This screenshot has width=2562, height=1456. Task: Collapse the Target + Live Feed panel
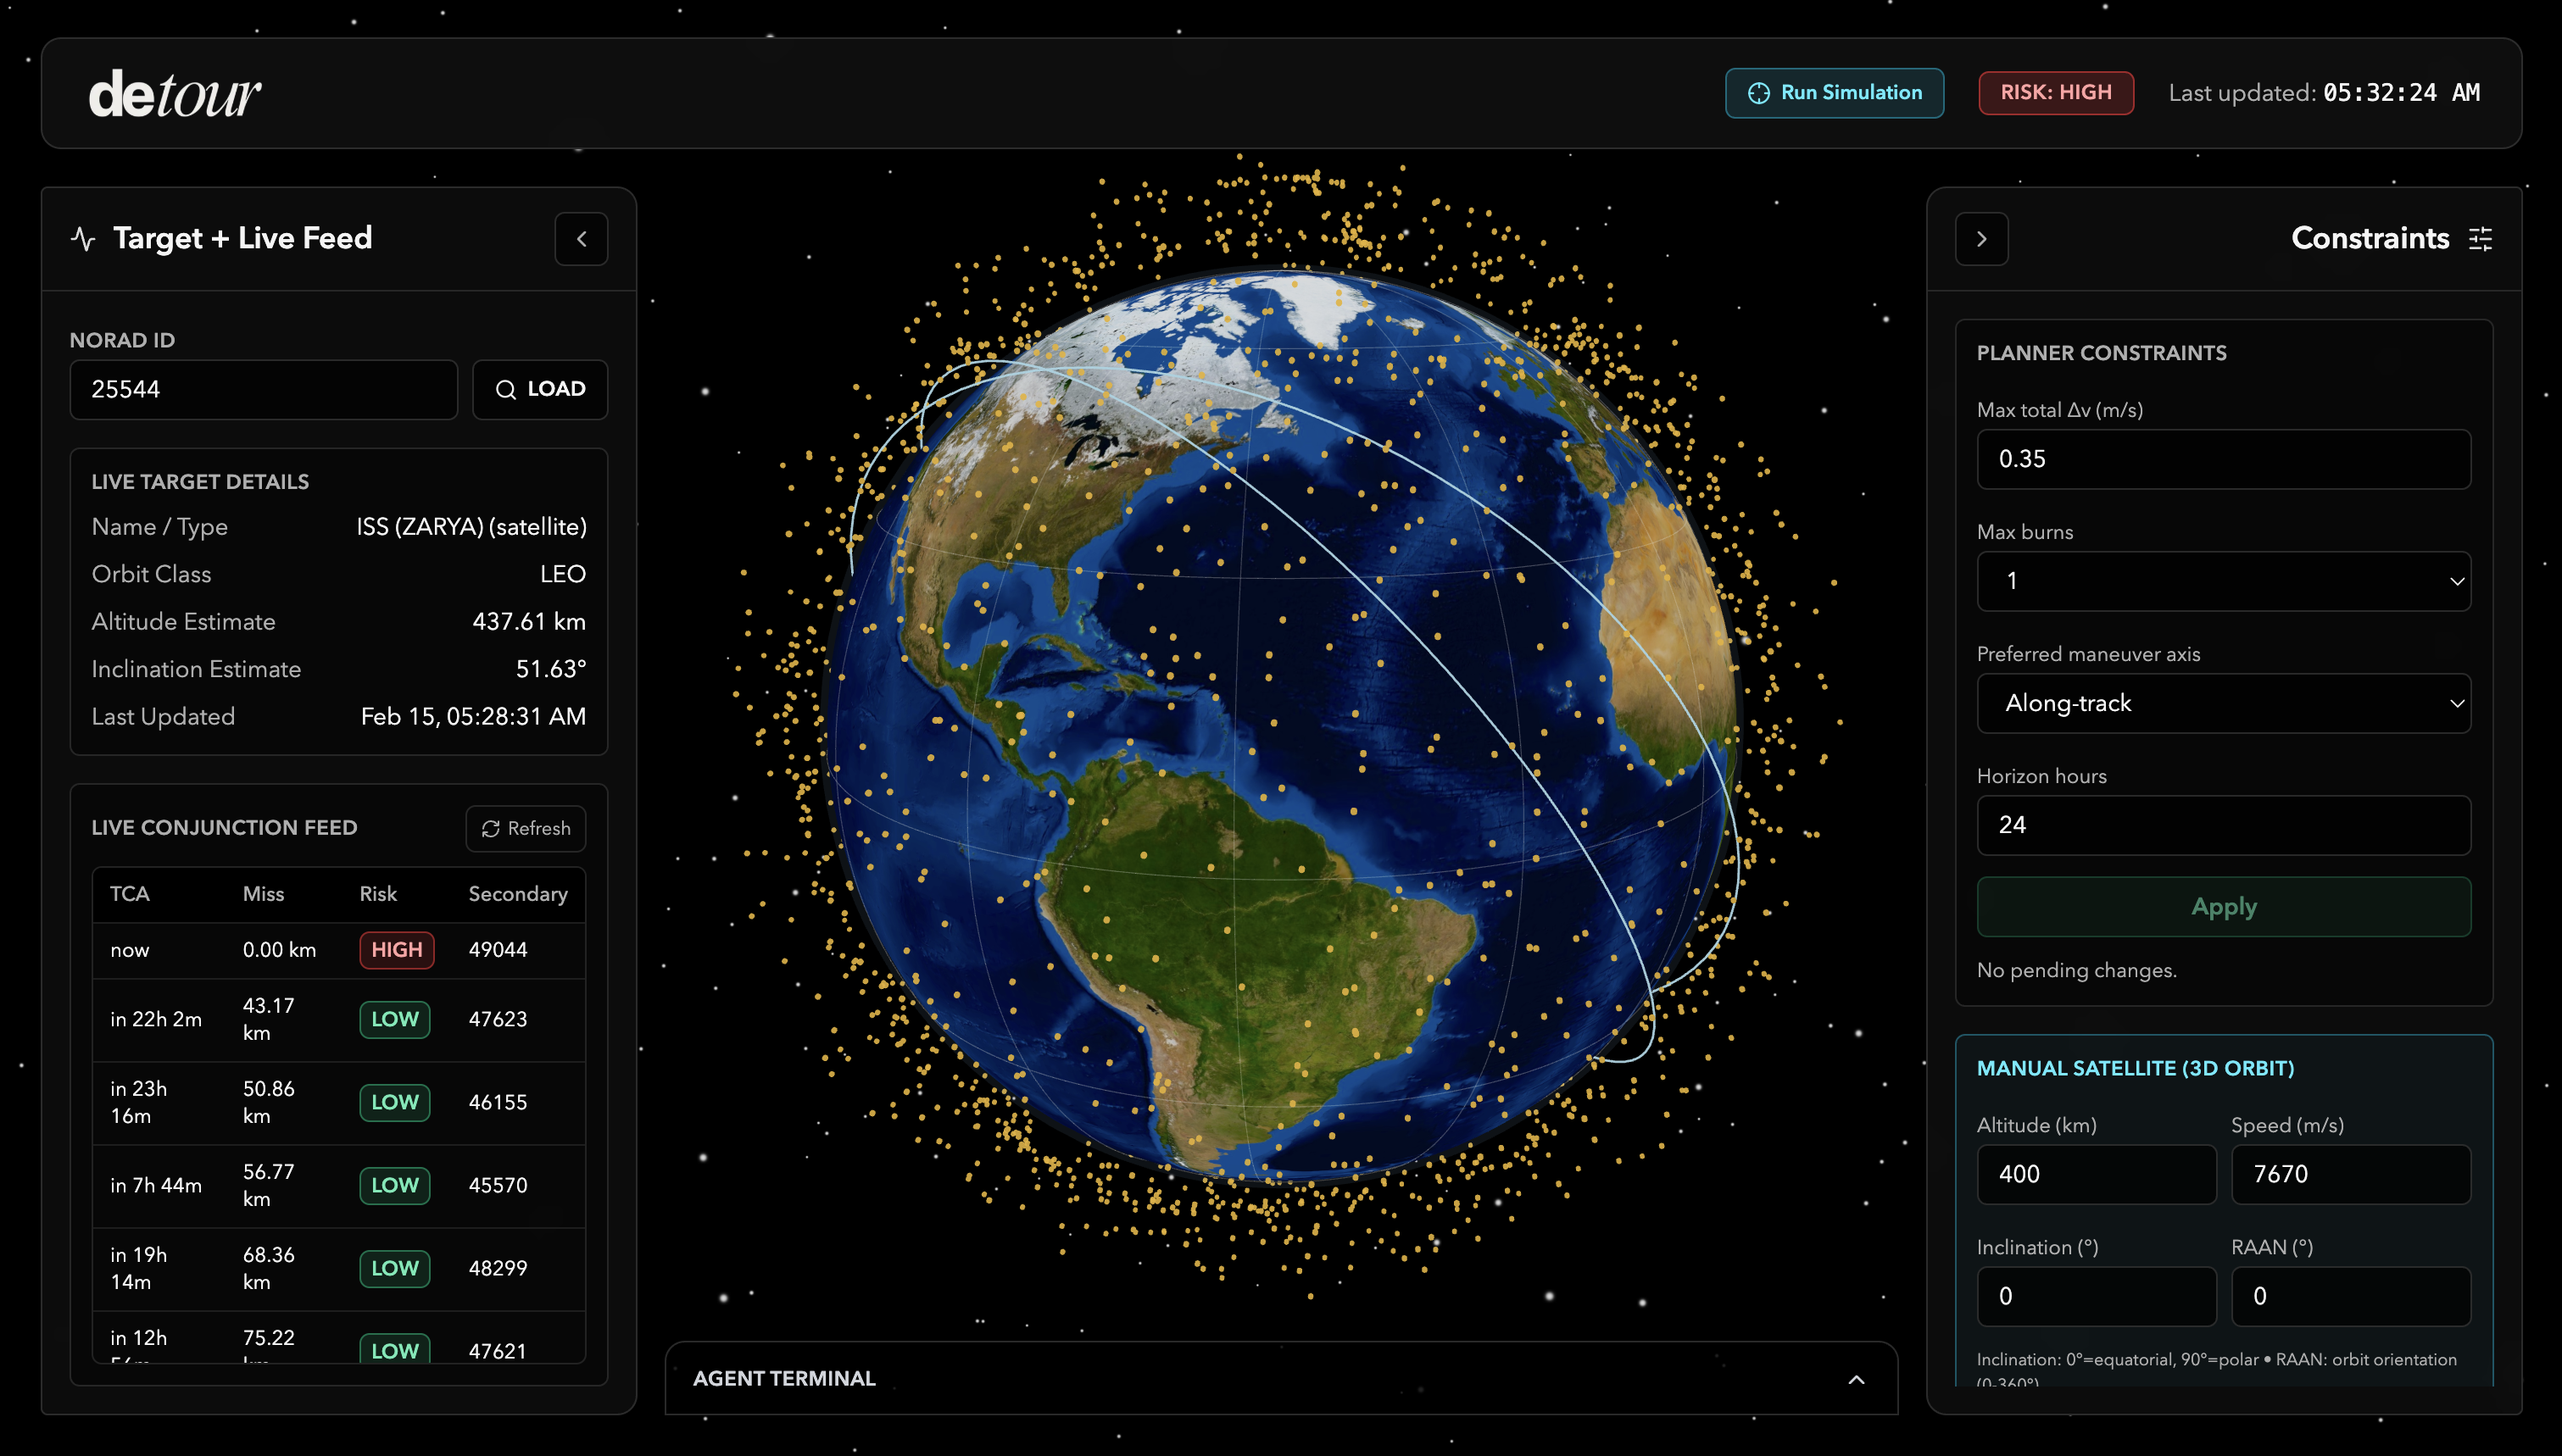pyautogui.click(x=581, y=239)
